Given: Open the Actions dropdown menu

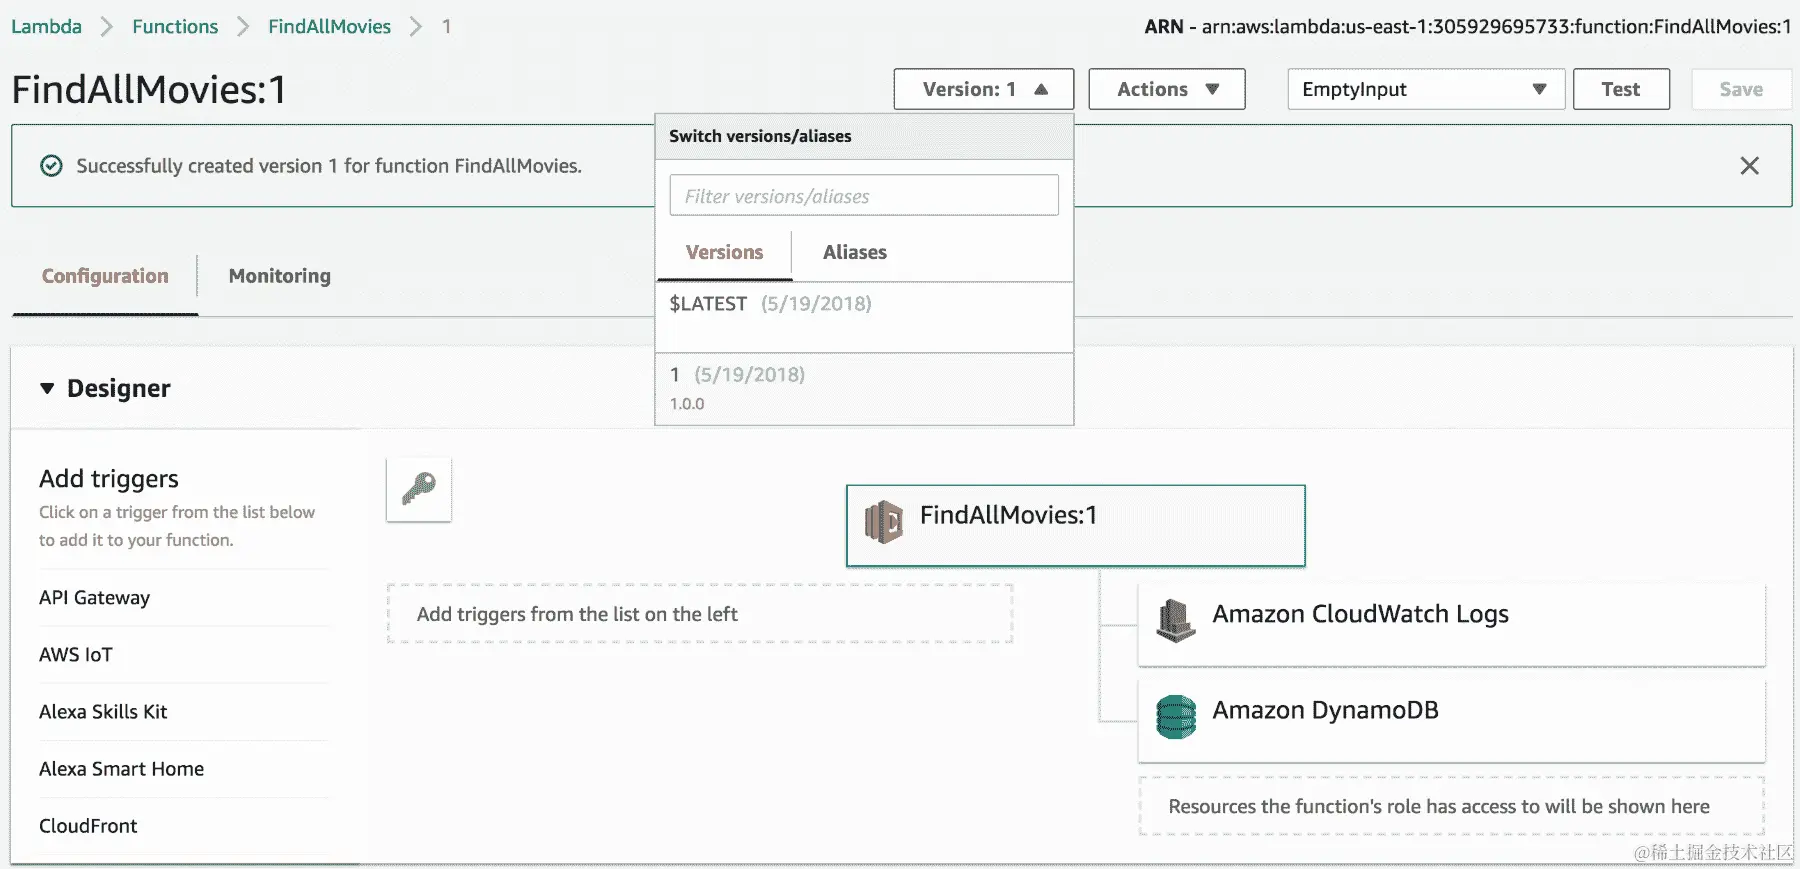Looking at the screenshot, I should pos(1167,89).
